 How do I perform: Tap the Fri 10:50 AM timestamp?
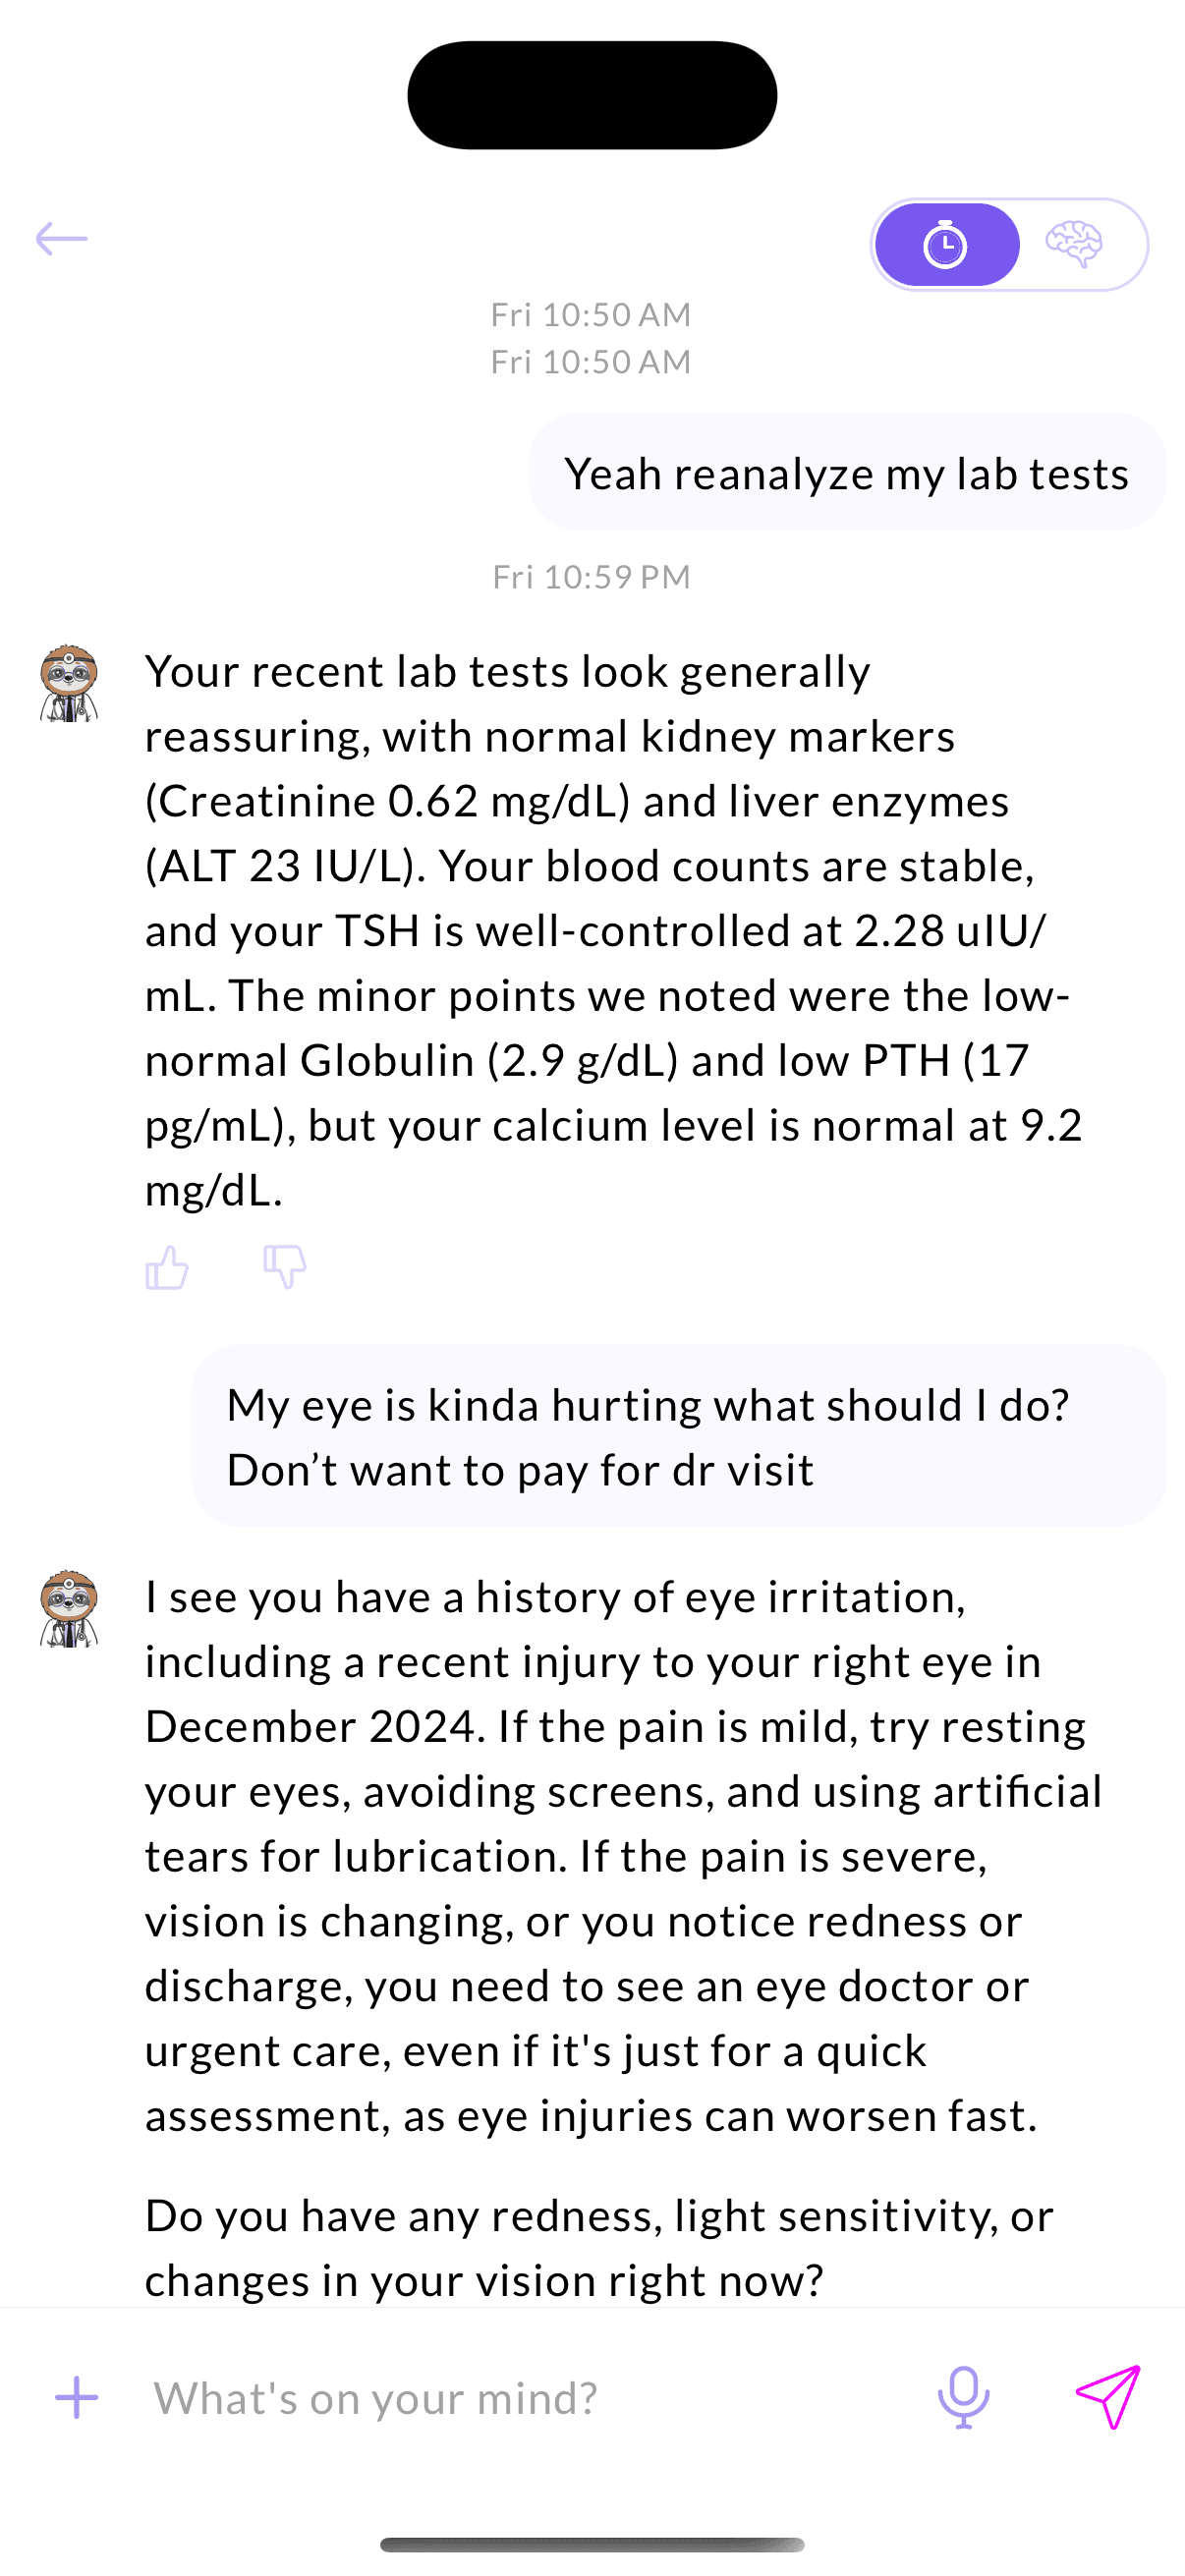pyautogui.click(x=592, y=315)
